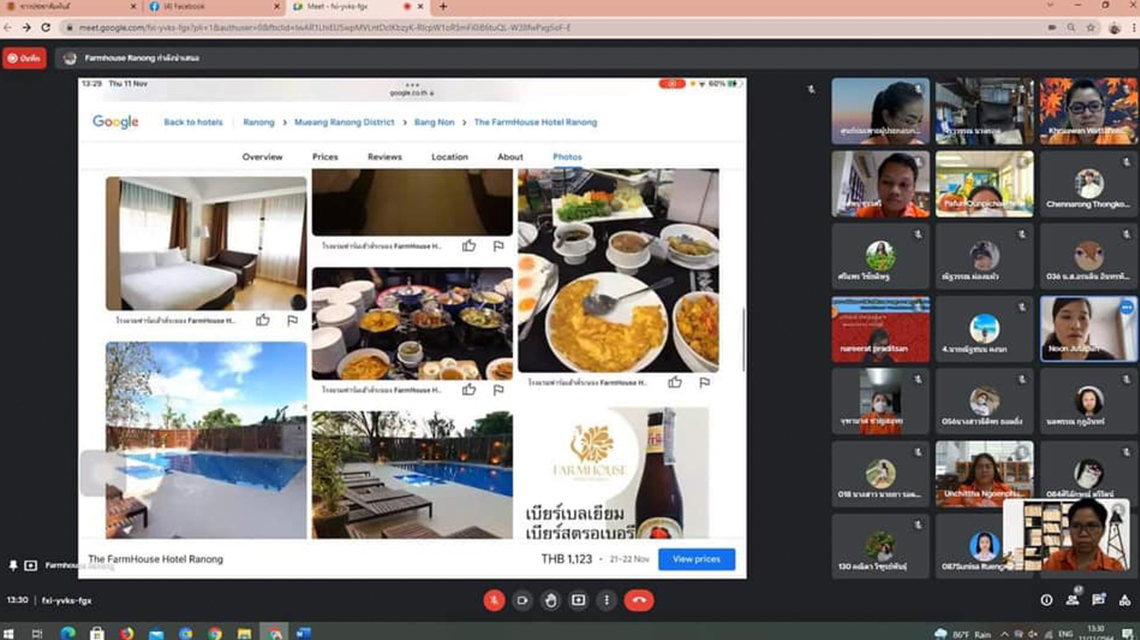Click The FarmHouse Hotel Ranong breadcrumb
Viewport: 1140px width, 640px height.
pyautogui.click(x=536, y=122)
